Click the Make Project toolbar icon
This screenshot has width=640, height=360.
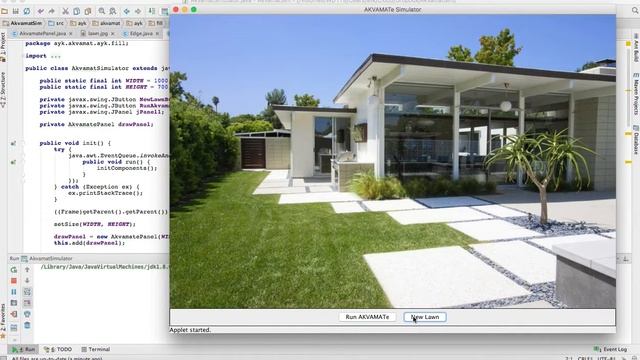coord(152,11)
